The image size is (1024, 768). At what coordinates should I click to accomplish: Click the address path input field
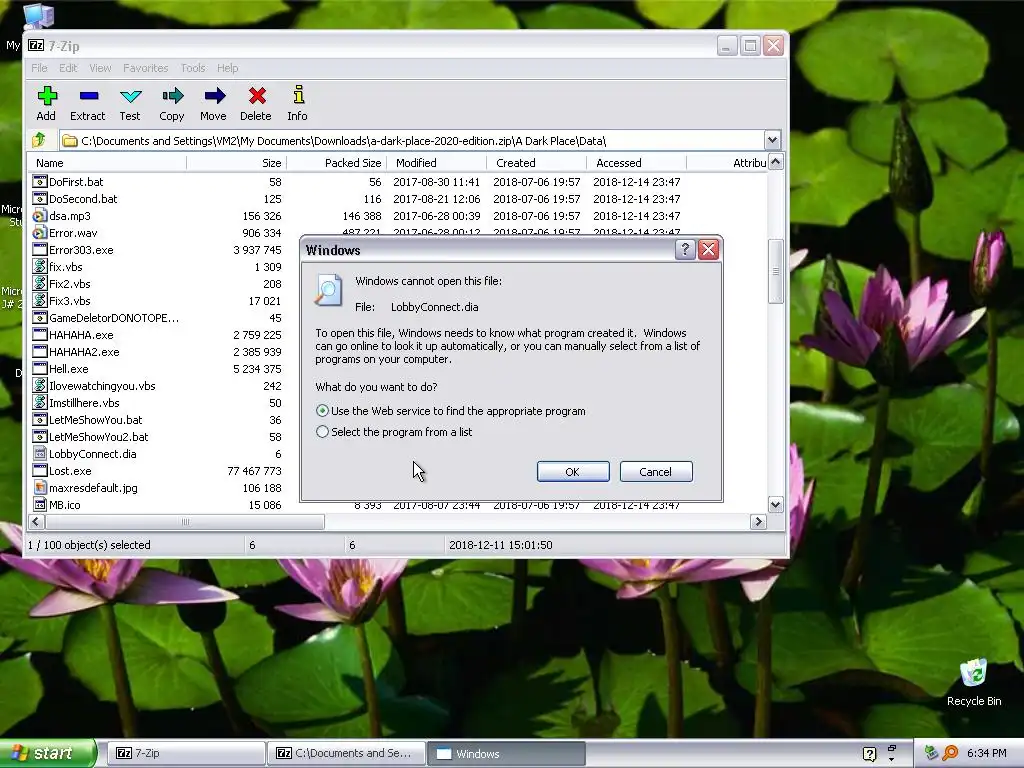(413, 140)
